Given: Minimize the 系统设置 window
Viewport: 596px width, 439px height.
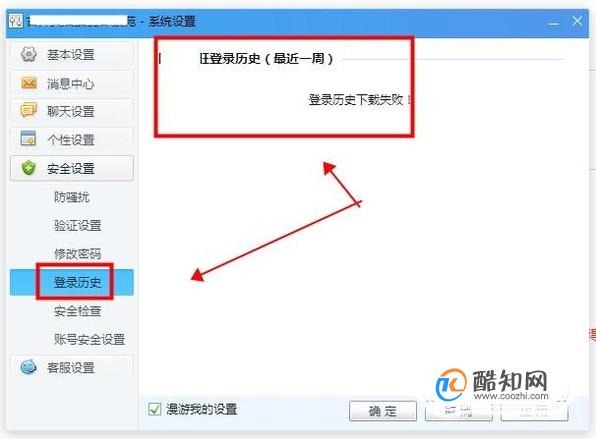Looking at the screenshot, I should (553, 22).
